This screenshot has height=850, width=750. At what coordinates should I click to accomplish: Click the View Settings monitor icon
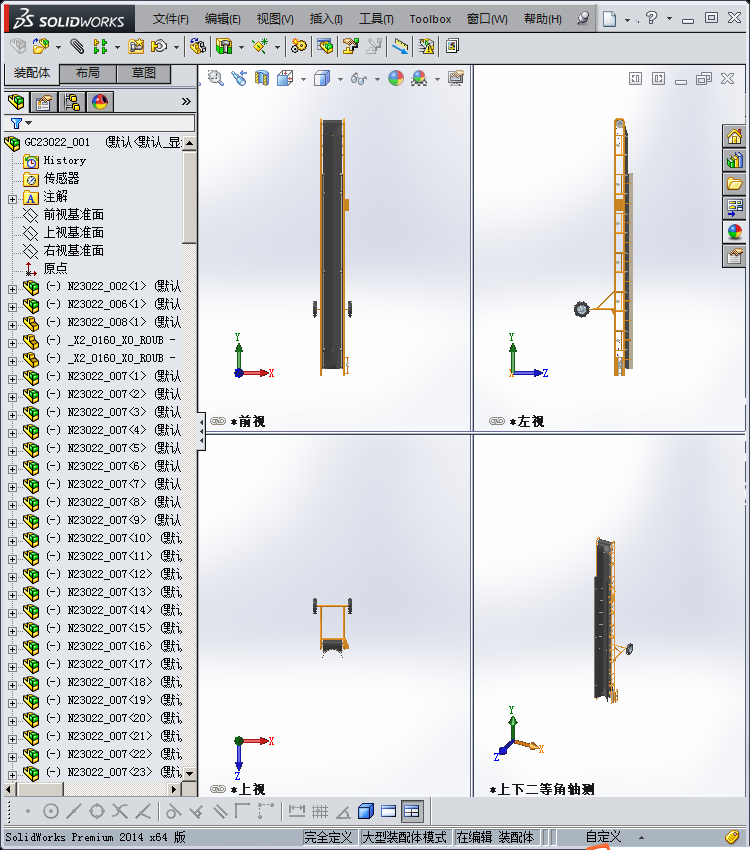click(456, 78)
